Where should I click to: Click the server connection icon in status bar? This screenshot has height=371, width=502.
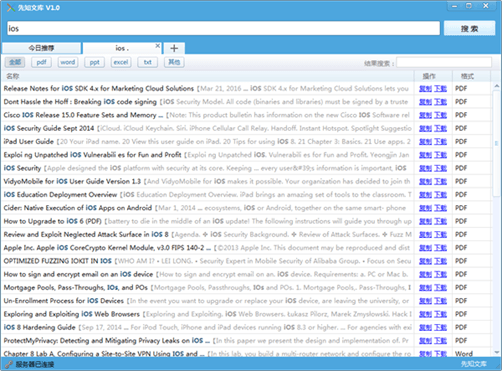(9, 364)
